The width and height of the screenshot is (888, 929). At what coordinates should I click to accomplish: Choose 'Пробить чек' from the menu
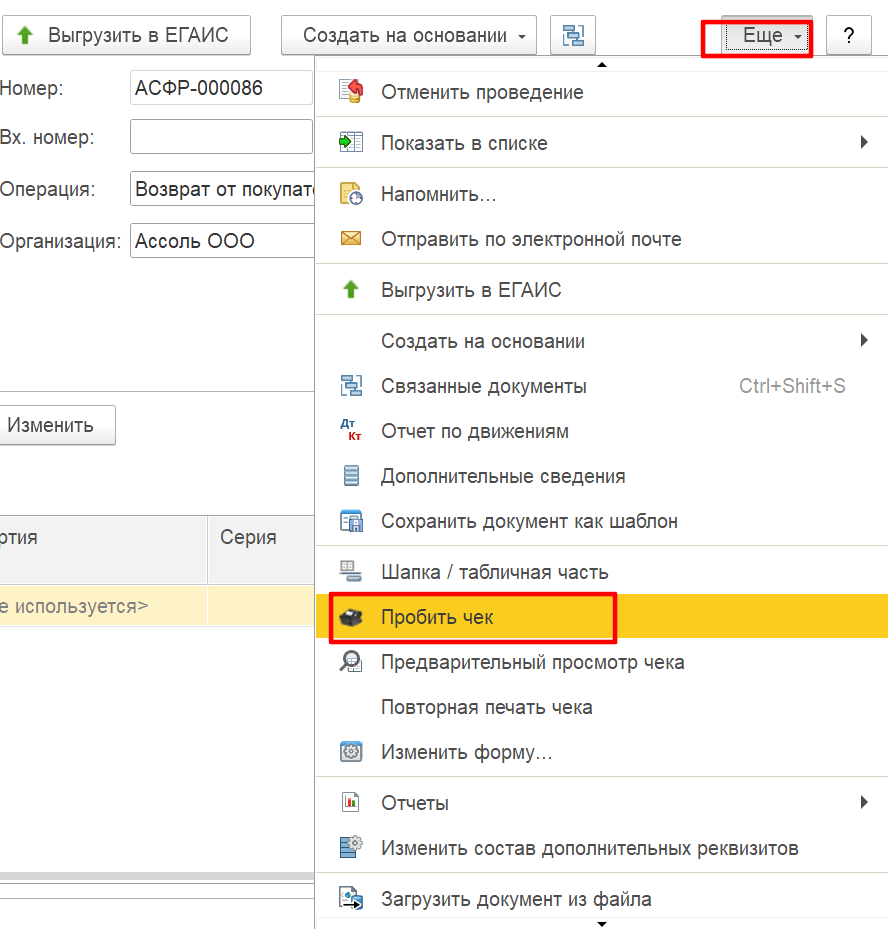(x=602, y=617)
